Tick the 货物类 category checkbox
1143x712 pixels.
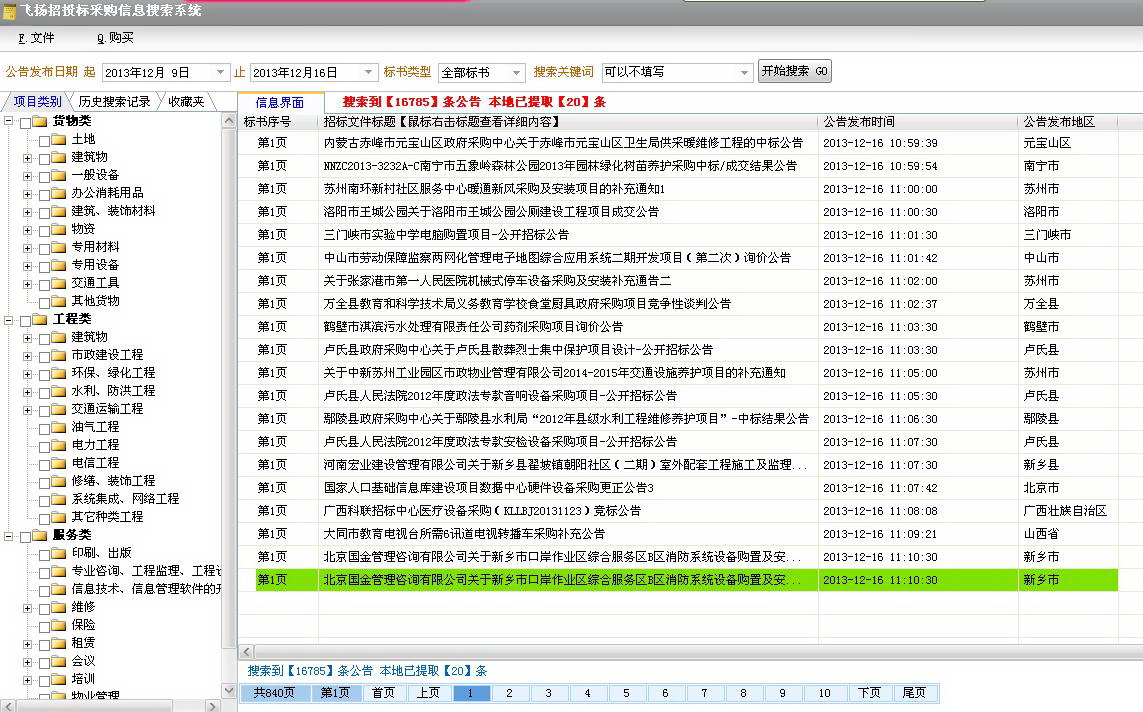click(x=26, y=122)
